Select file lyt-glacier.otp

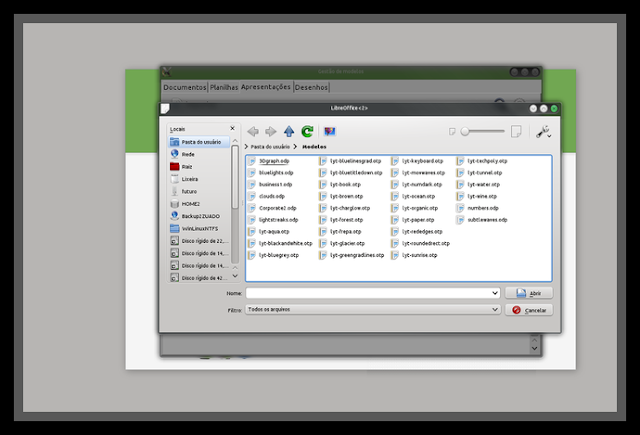(x=342, y=244)
